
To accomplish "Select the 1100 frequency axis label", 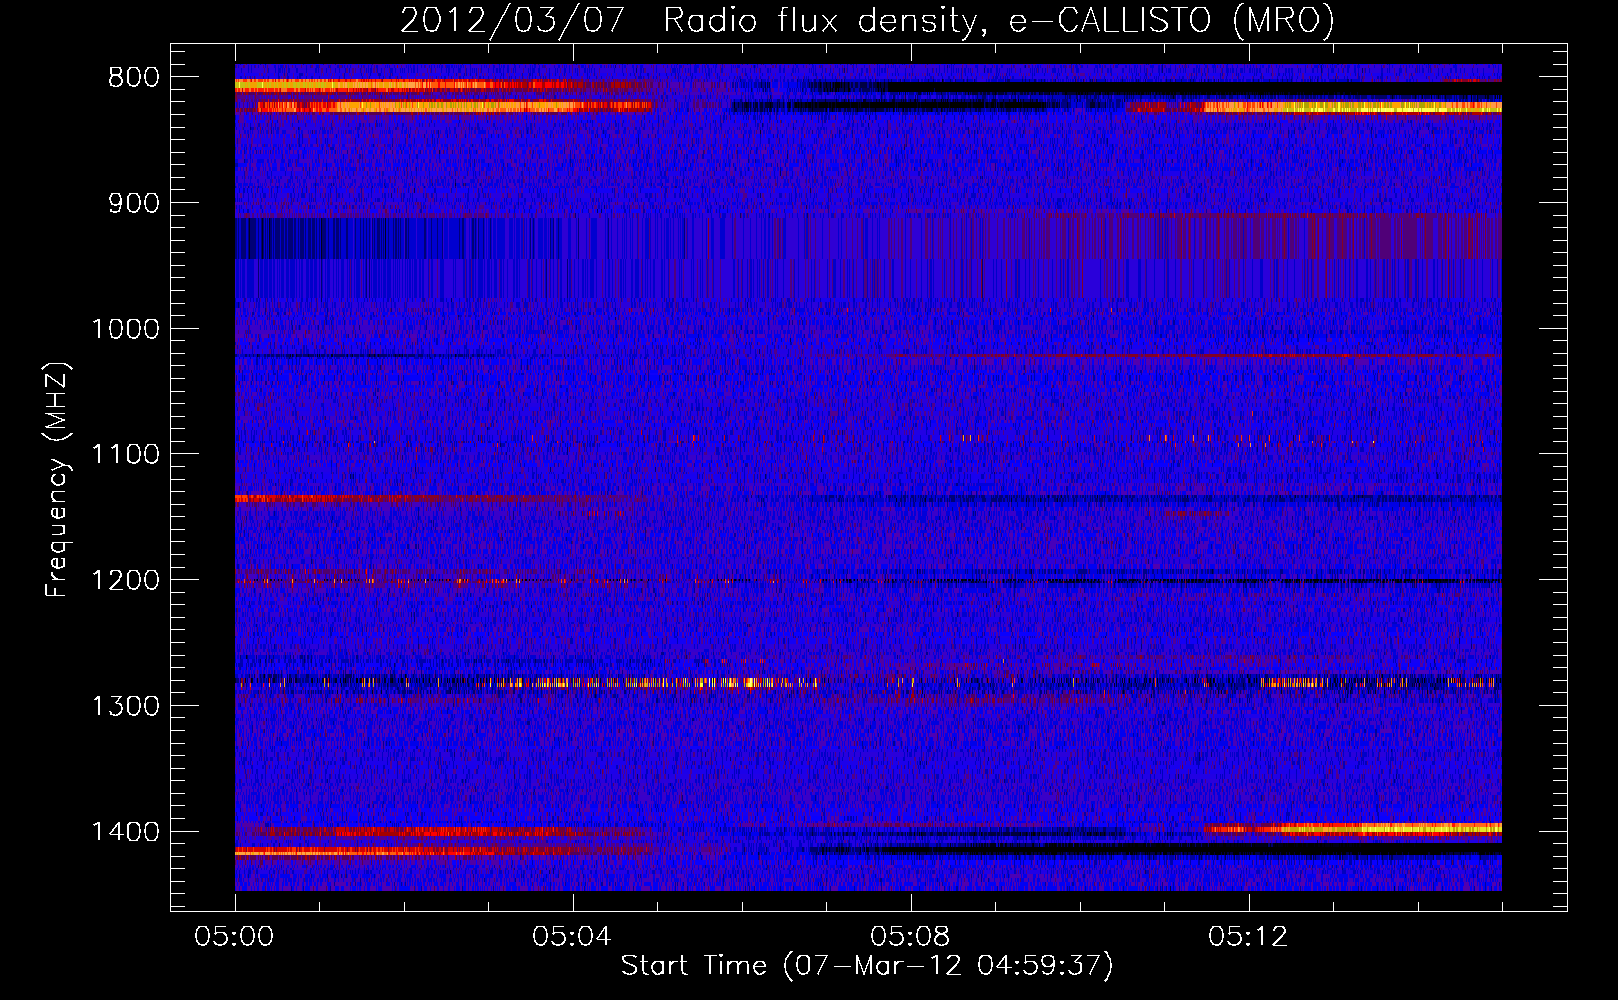I will pos(125,455).
